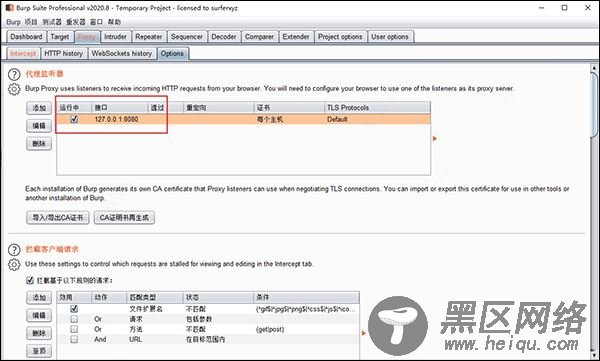Screen dimensions: 600x361
Task: Click 编辑 button beside the intercept rules table
Action: tap(39, 315)
